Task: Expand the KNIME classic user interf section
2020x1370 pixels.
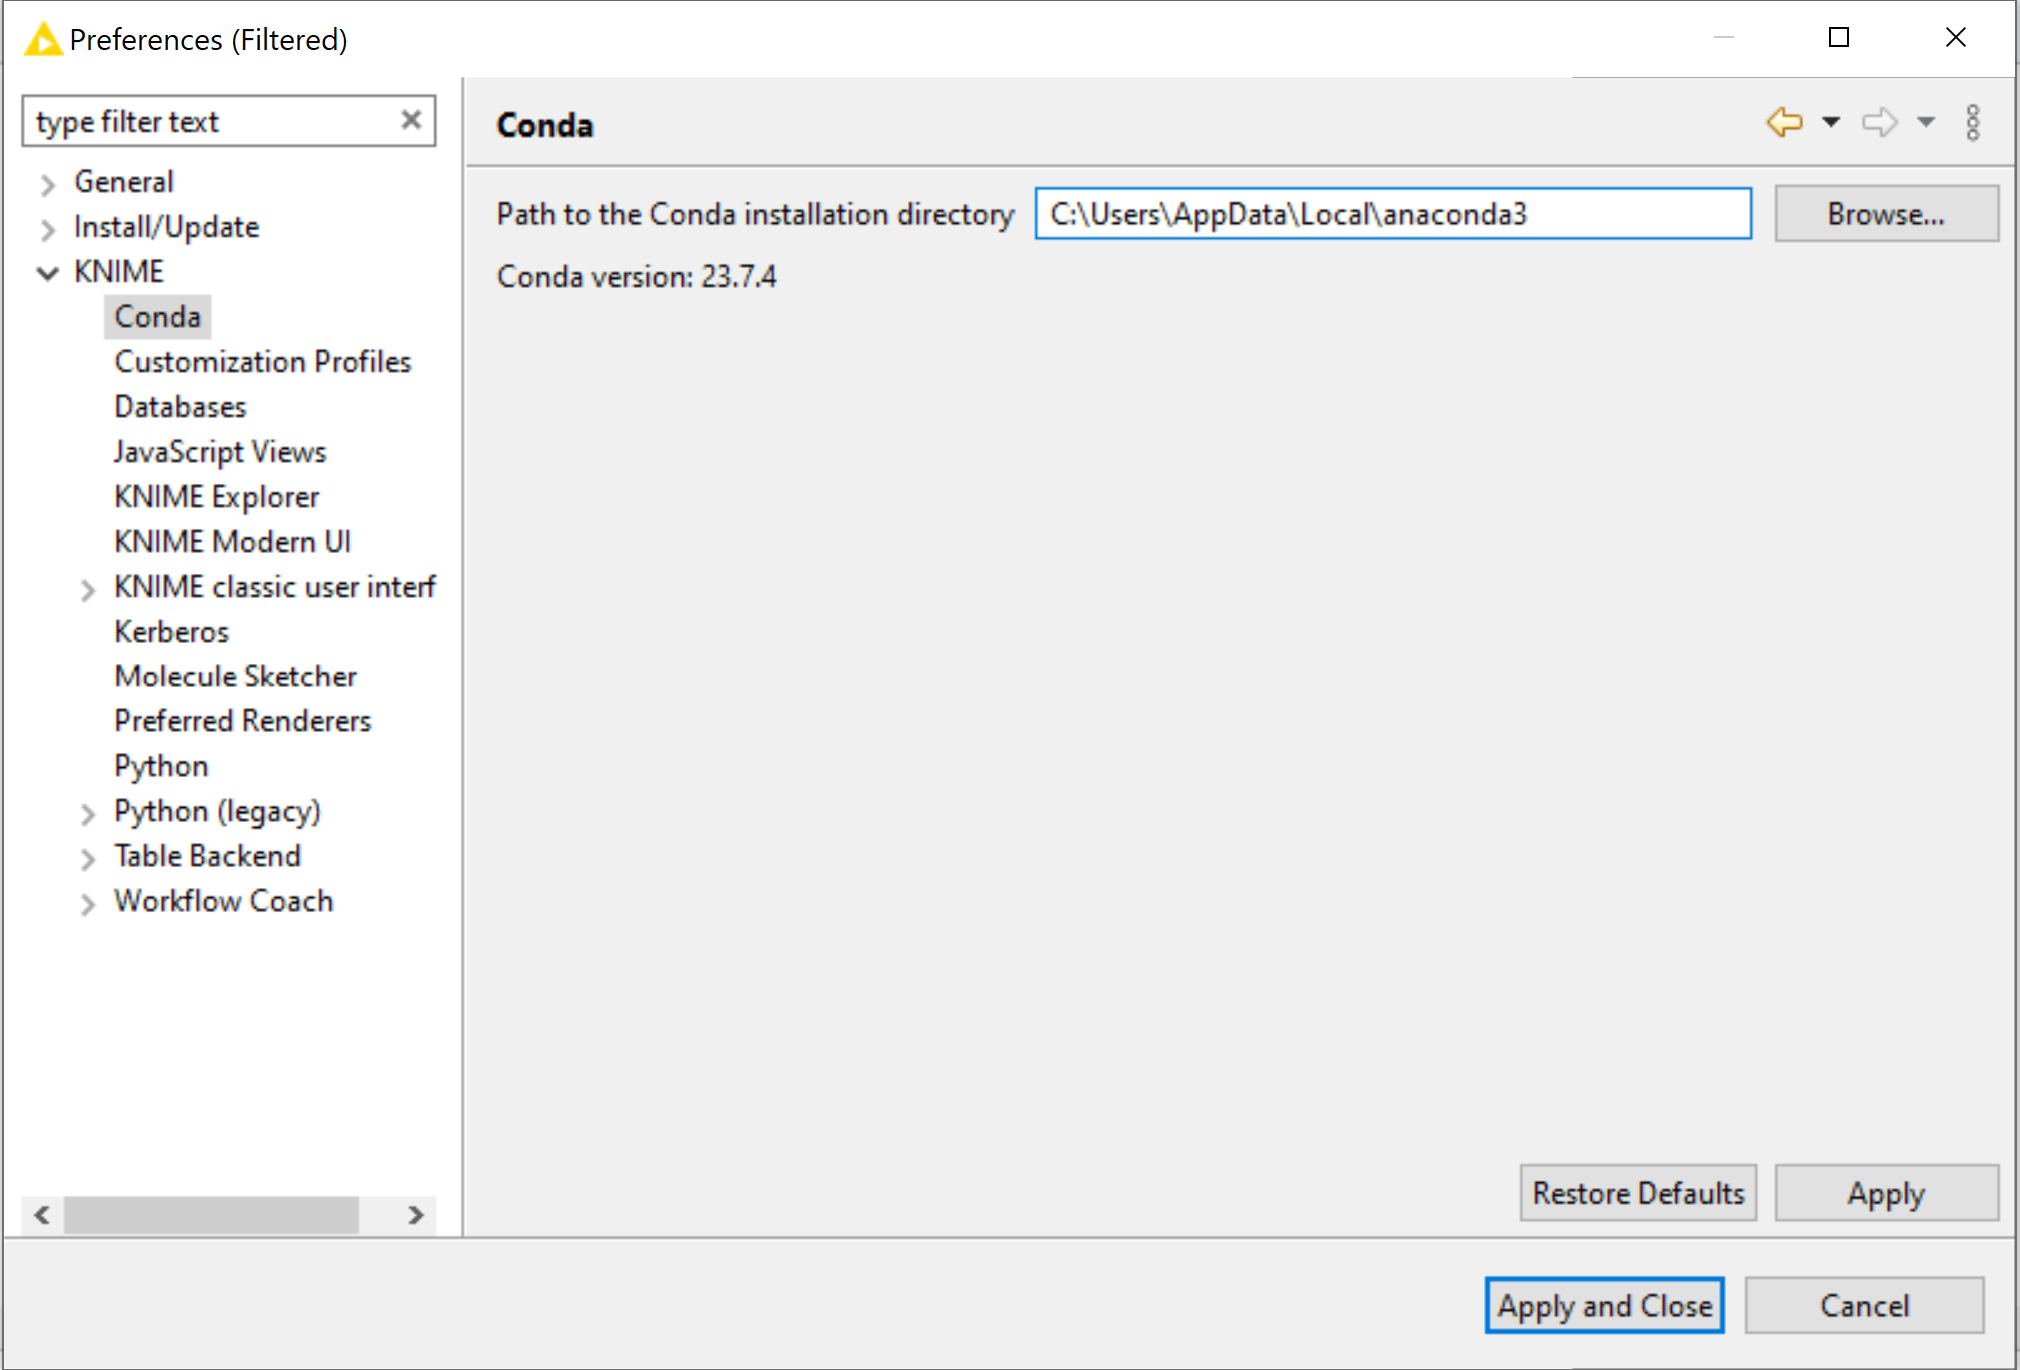Action: [89, 586]
